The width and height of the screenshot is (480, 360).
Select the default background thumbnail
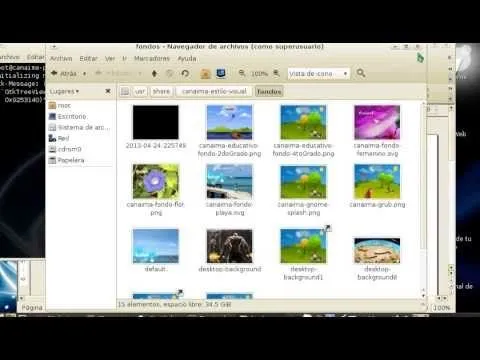pyautogui.click(x=156, y=246)
